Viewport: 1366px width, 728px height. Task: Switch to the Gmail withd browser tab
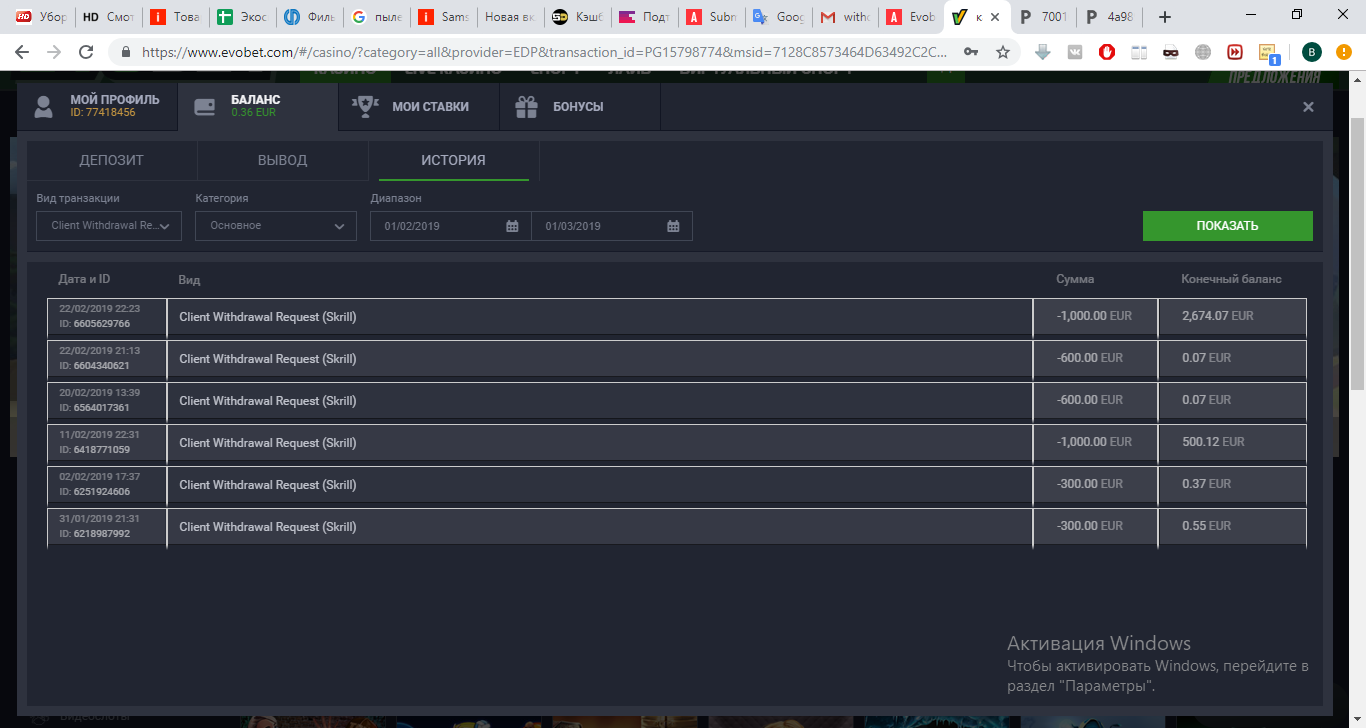click(843, 17)
